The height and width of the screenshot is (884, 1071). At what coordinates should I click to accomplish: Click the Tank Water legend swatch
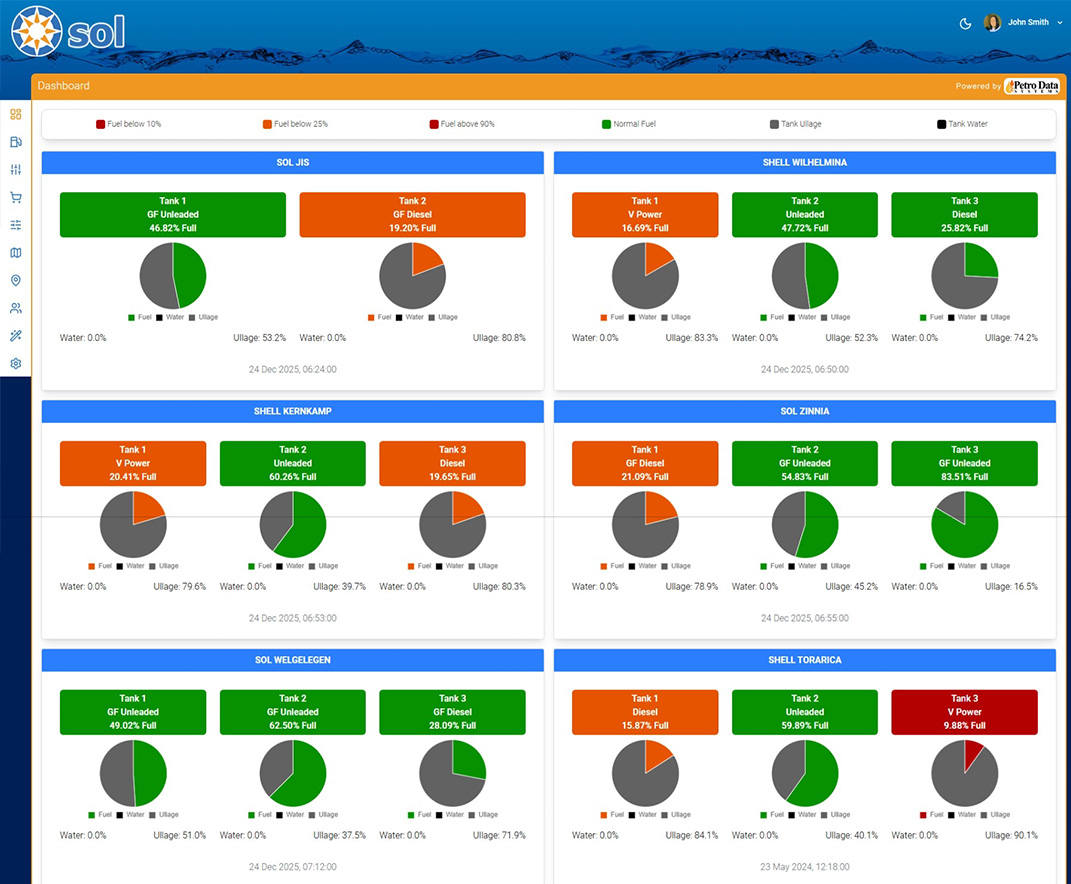point(941,124)
